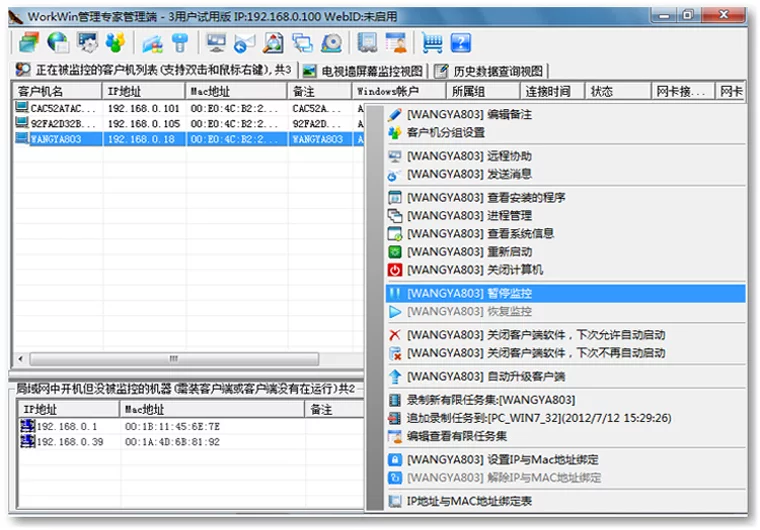Click network icon beside 192.168.0.39

point(28,441)
